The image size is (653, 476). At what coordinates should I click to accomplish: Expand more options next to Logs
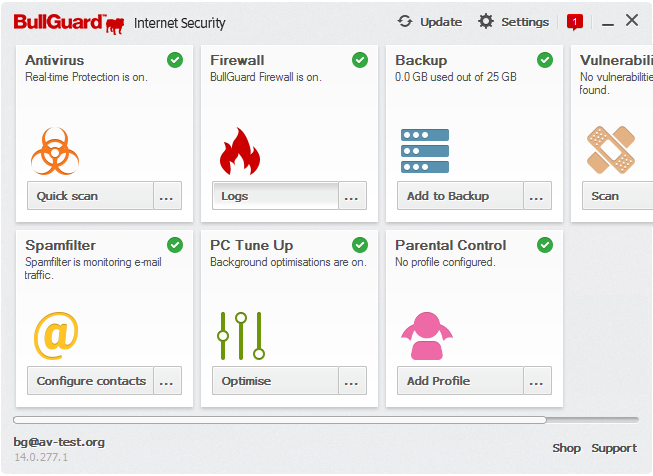pyautogui.click(x=352, y=196)
